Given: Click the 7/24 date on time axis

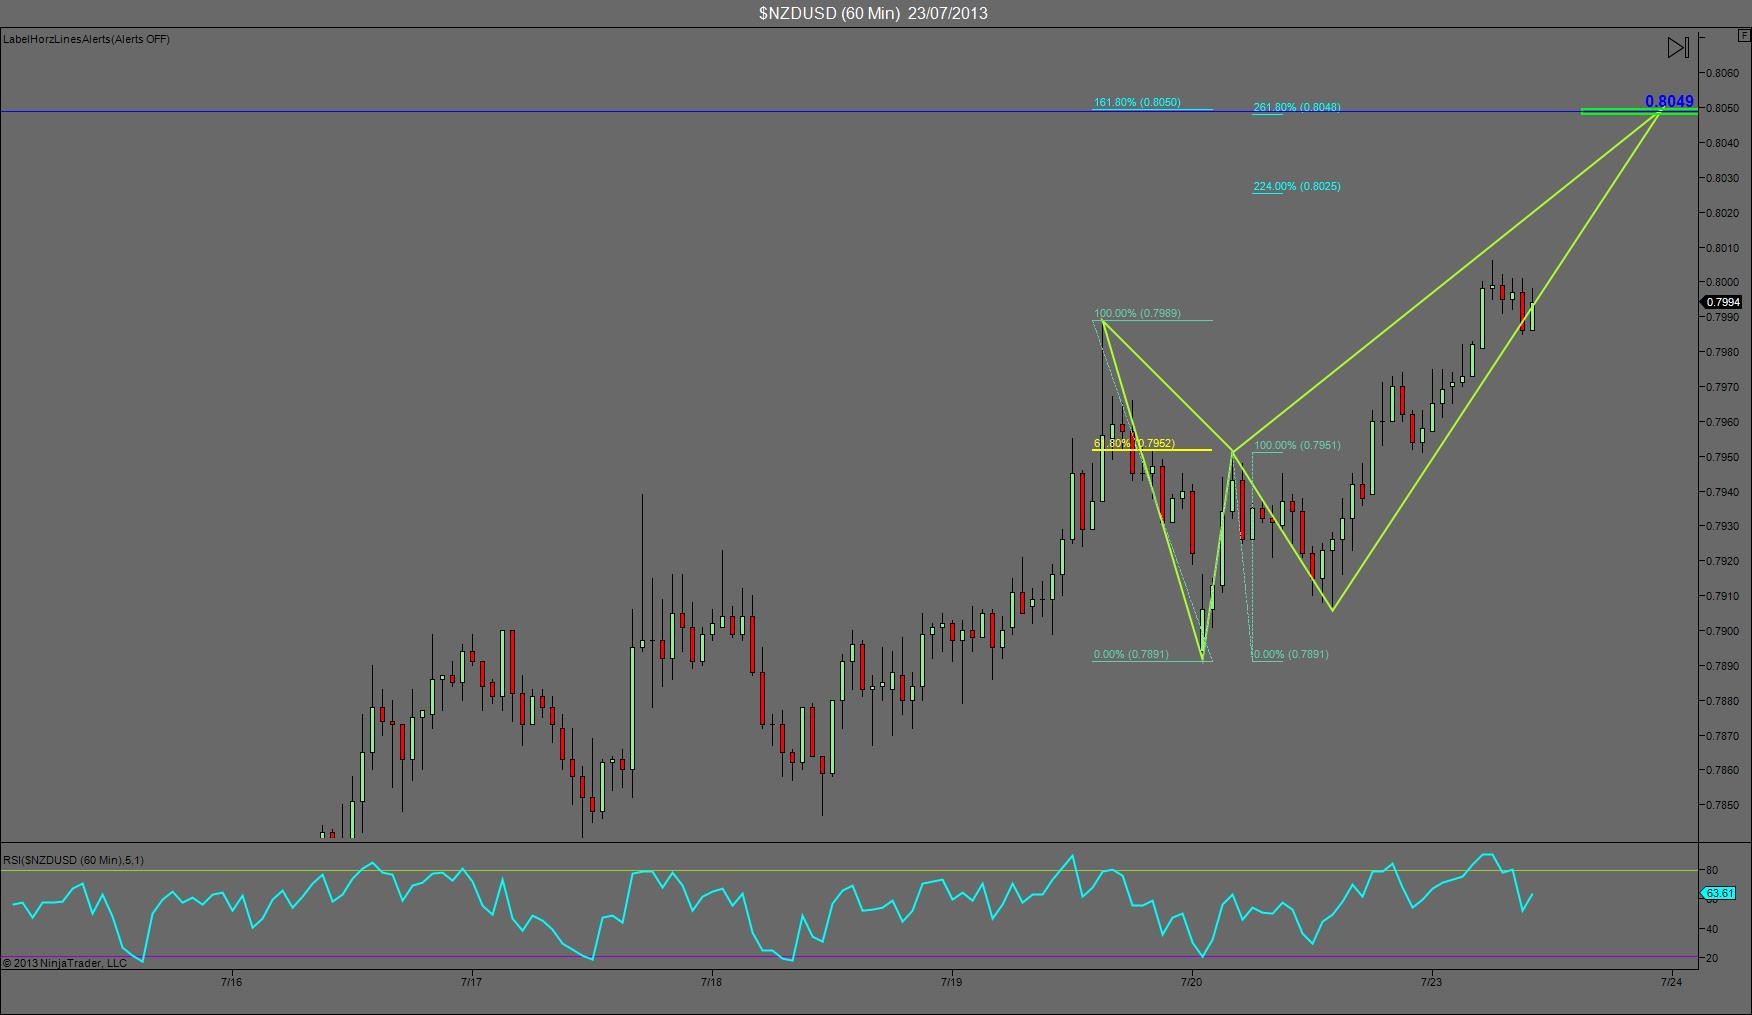Looking at the screenshot, I should pyautogui.click(x=1671, y=982).
